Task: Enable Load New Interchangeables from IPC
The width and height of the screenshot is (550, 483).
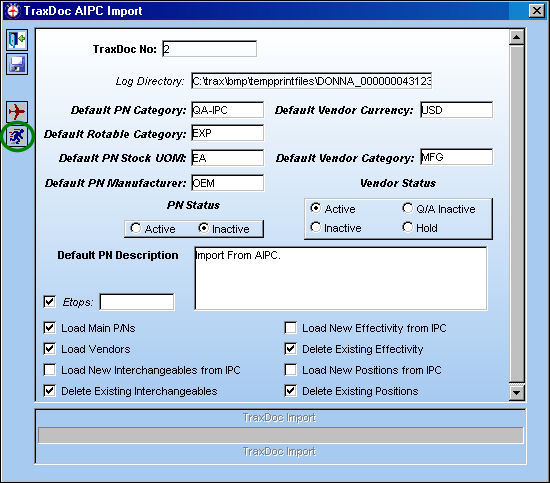Action: click(49, 370)
